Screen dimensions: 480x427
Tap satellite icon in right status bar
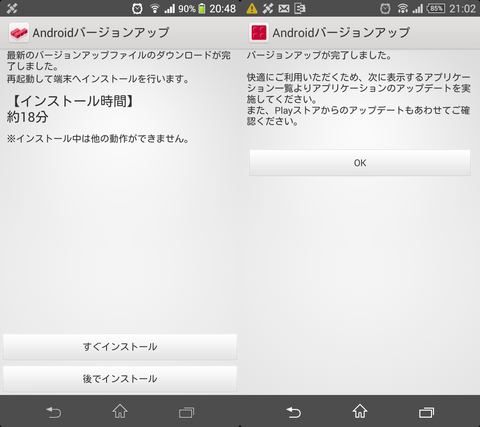(x=268, y=8)
